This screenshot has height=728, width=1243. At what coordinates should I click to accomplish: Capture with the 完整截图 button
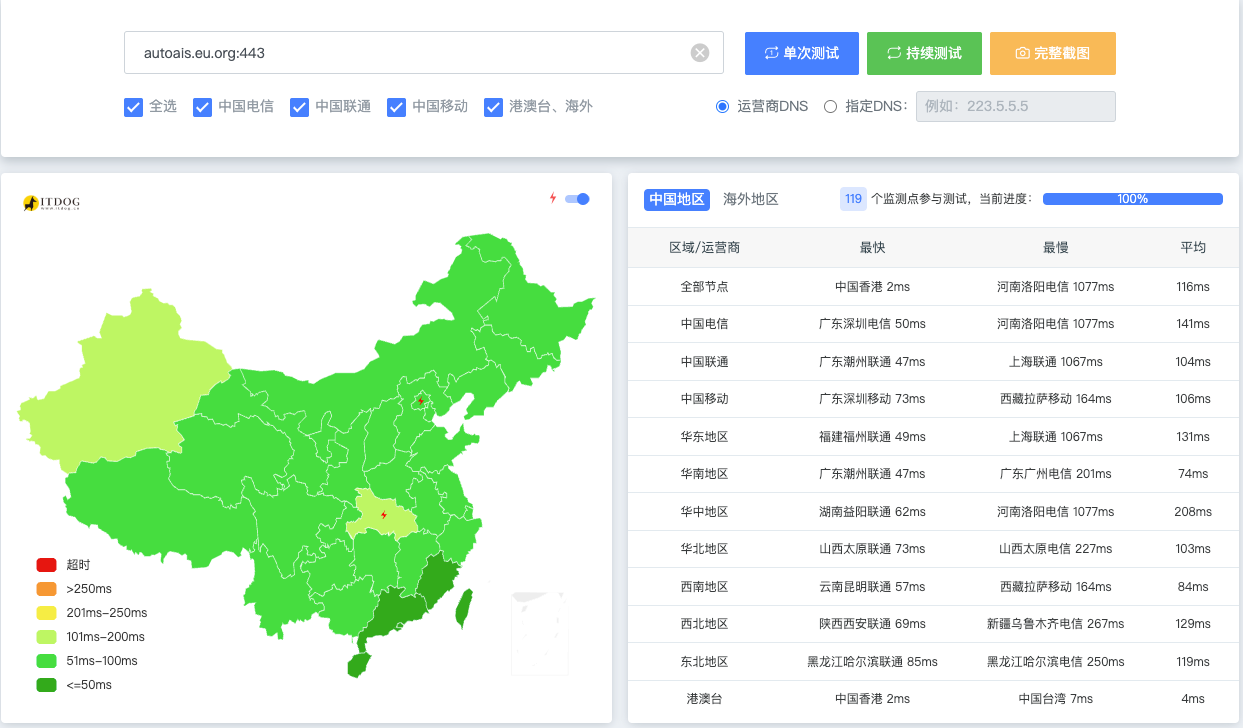pyautogui.click(x=1052, y=53)
